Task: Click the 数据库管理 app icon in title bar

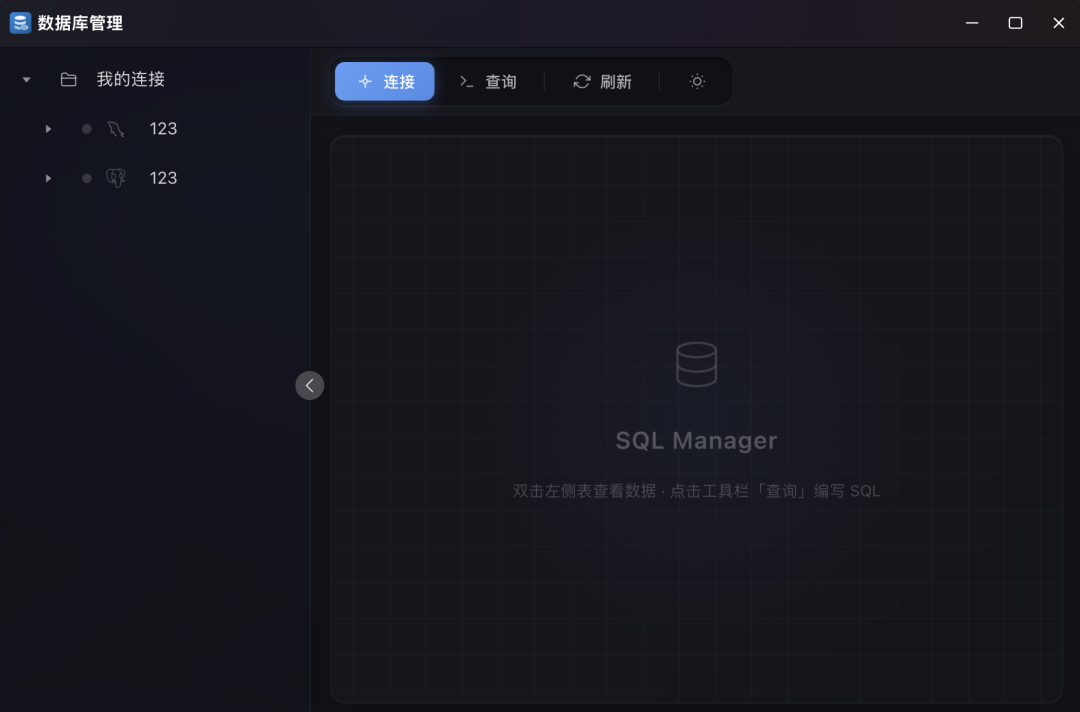Action: [20, 23]
